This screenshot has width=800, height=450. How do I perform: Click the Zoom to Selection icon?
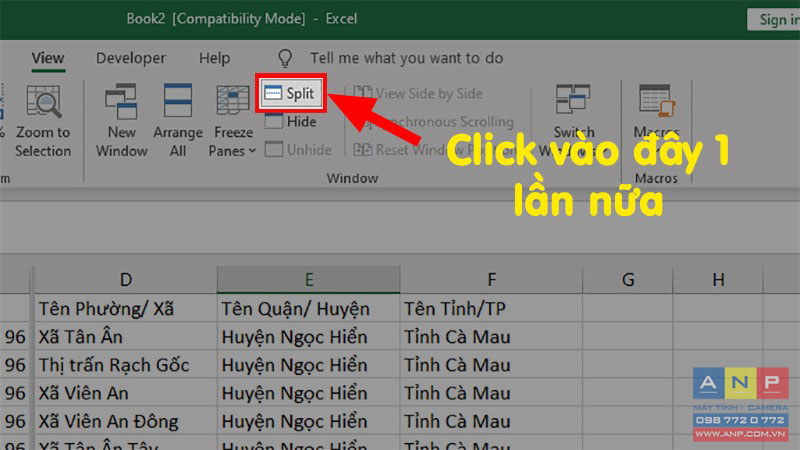pos(43,102)
